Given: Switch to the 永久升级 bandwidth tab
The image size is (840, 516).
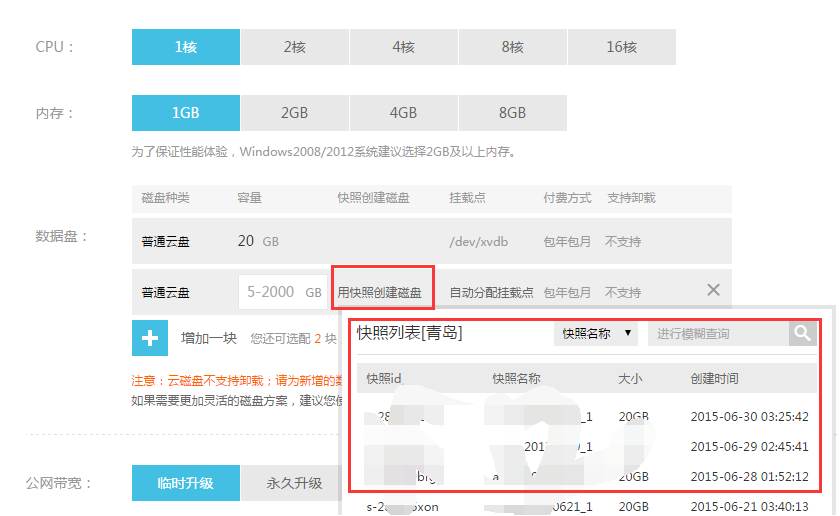Looking at the screenshot, I should click(294, 483).
